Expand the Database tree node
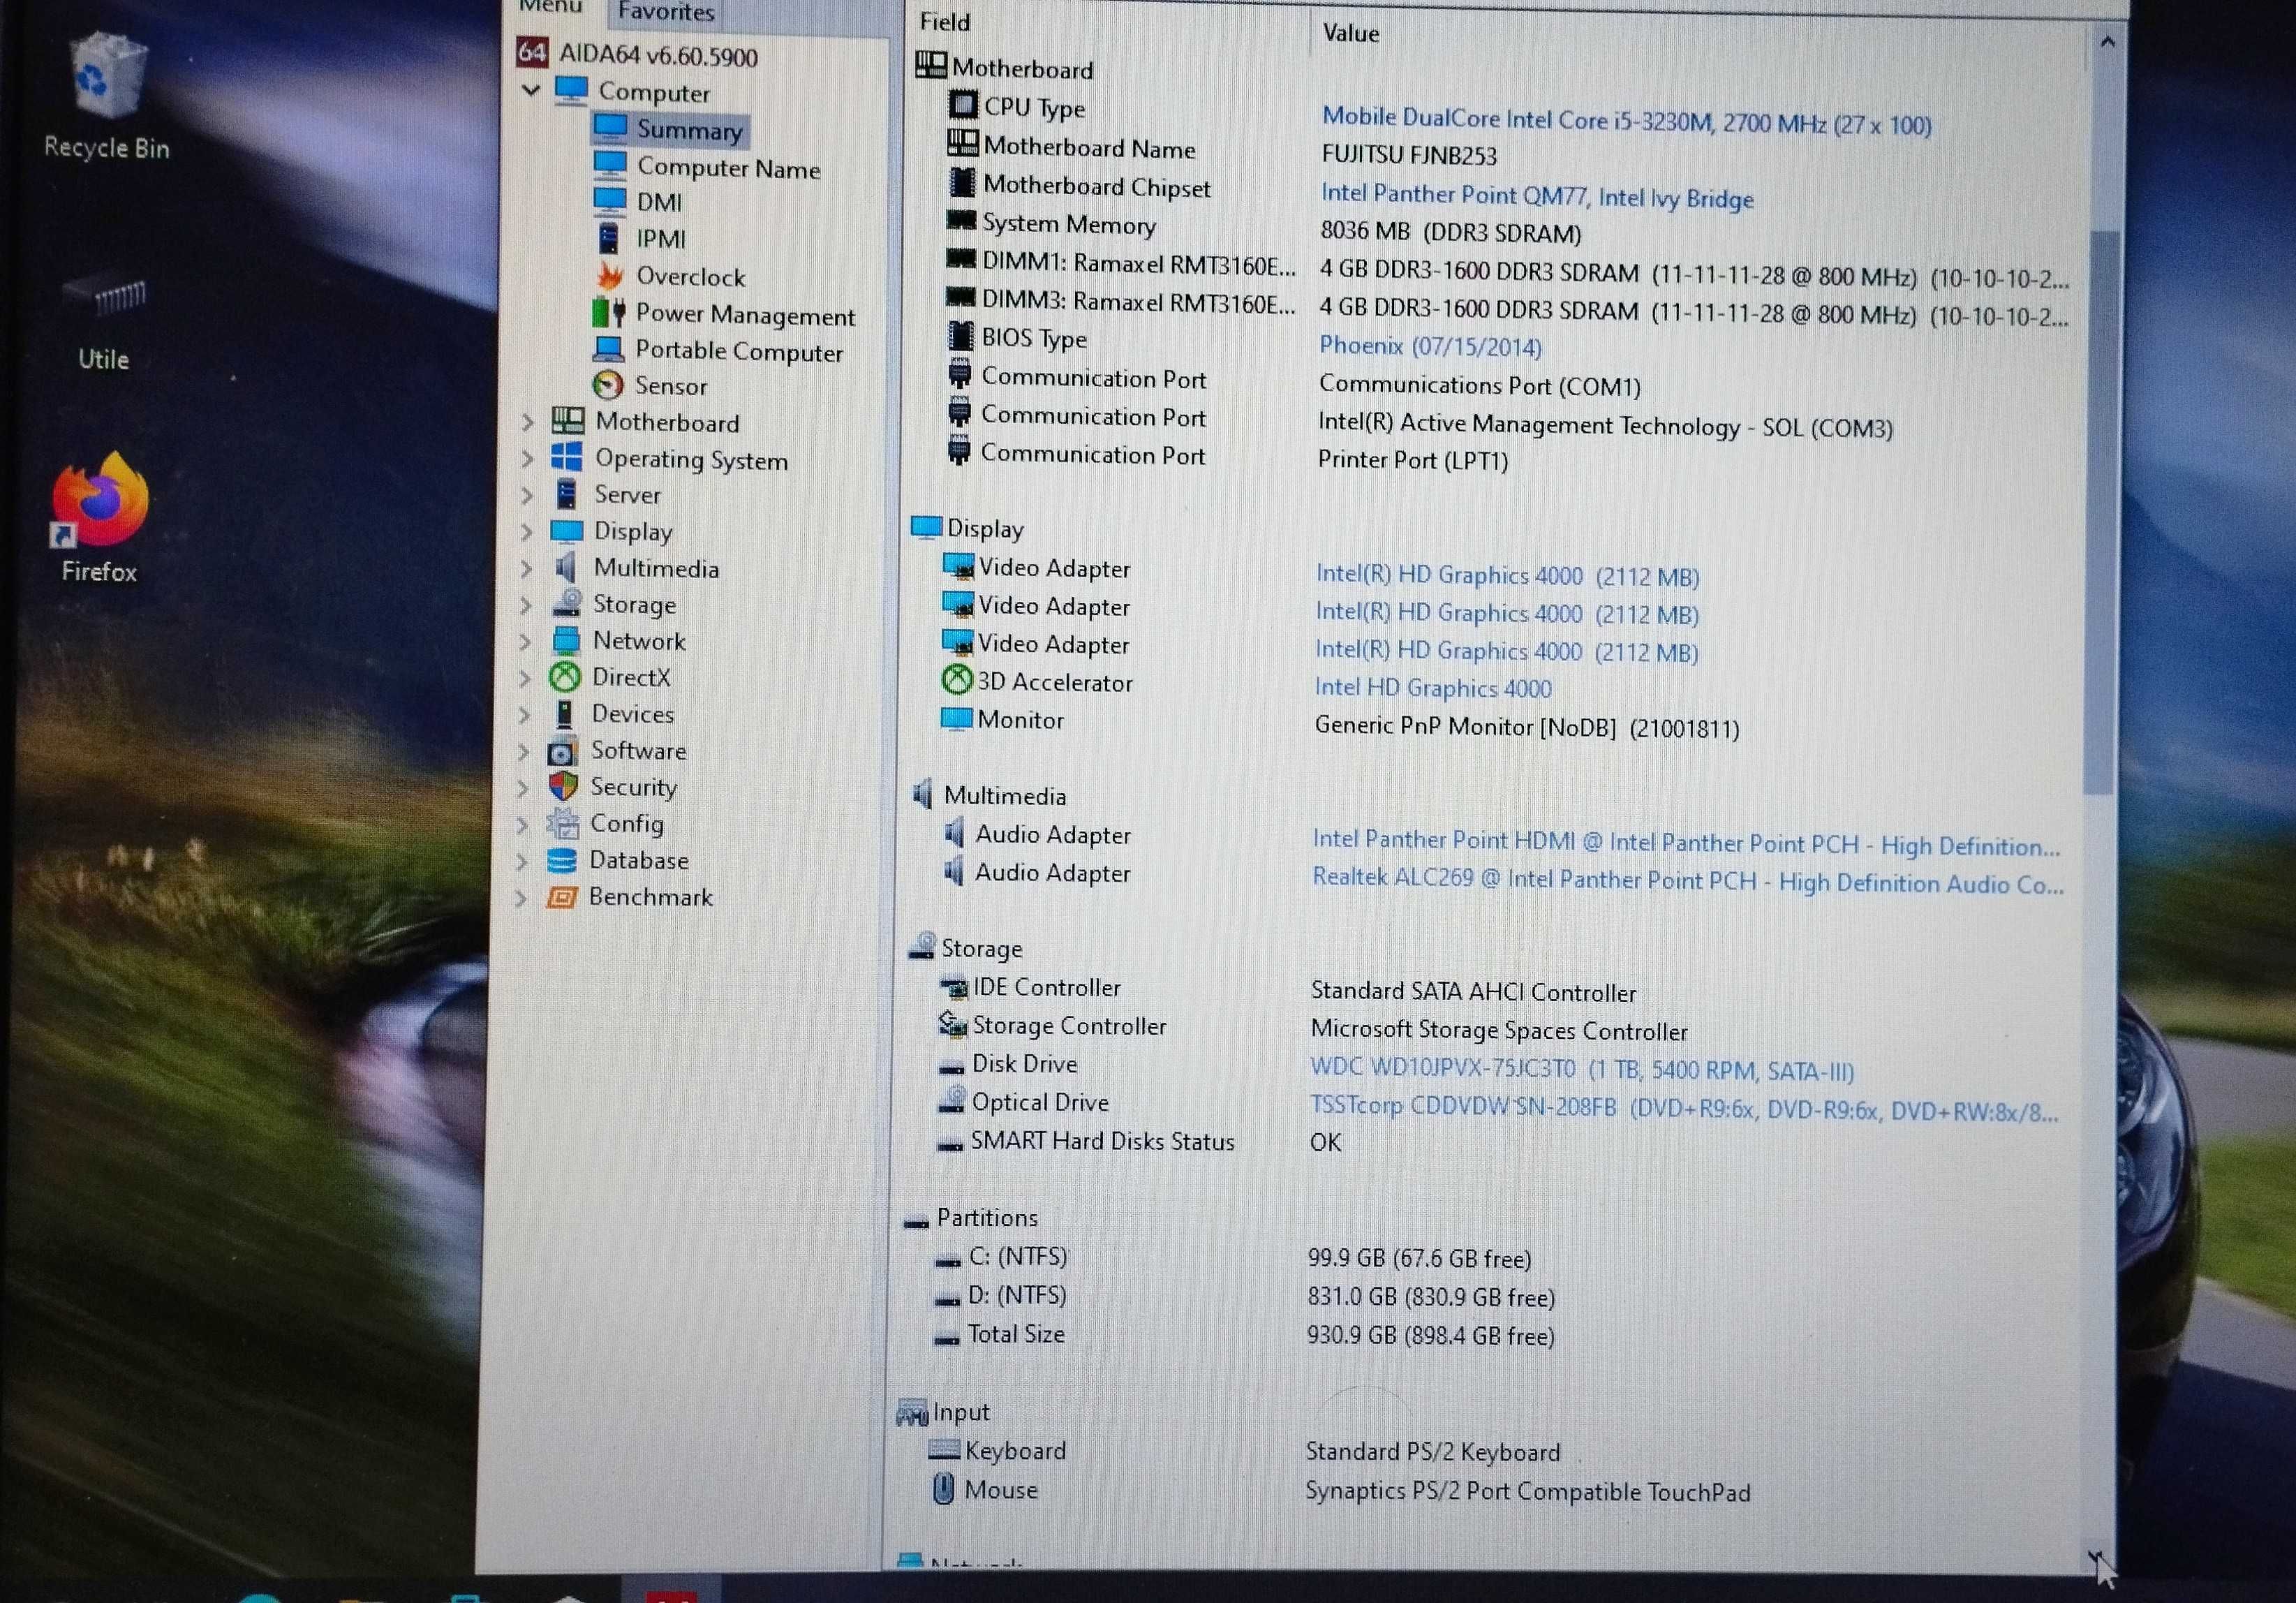 click(x=521, y=861)
